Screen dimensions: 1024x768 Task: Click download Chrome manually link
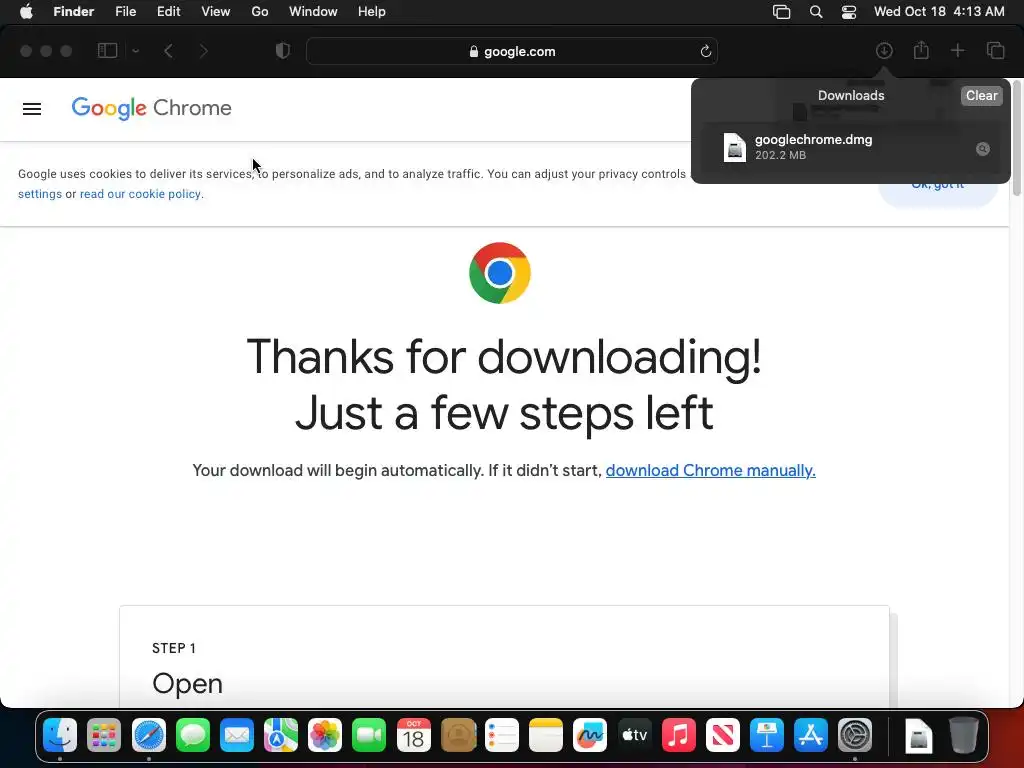pos(711,470)
